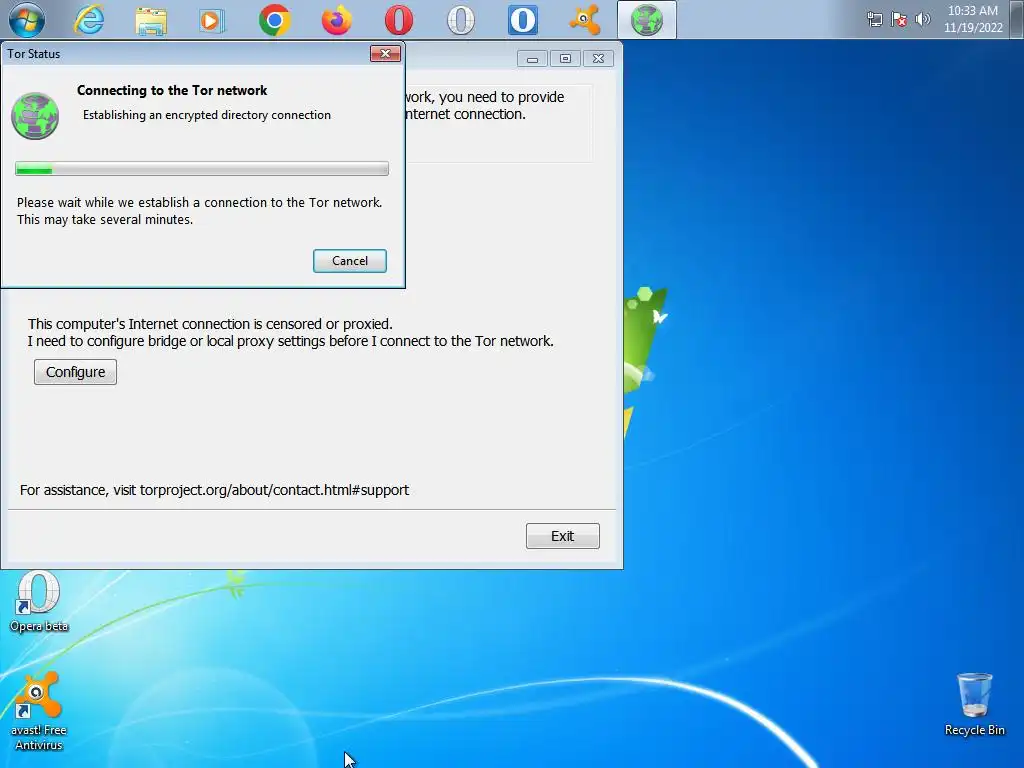Viewport: 1024px width, 768px height.
Task: Select the active Tor Browser taskbar button
Action: click(647, 20)
